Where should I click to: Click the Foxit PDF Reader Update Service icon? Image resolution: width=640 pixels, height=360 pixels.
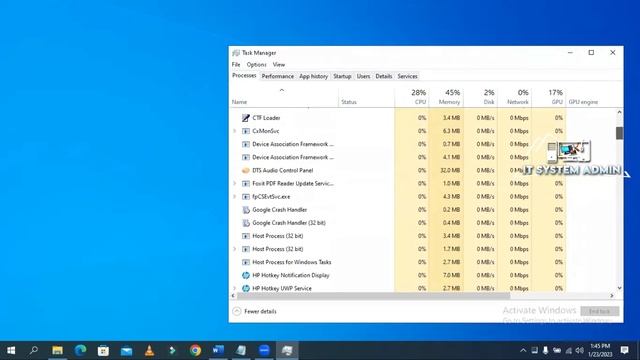246,184
